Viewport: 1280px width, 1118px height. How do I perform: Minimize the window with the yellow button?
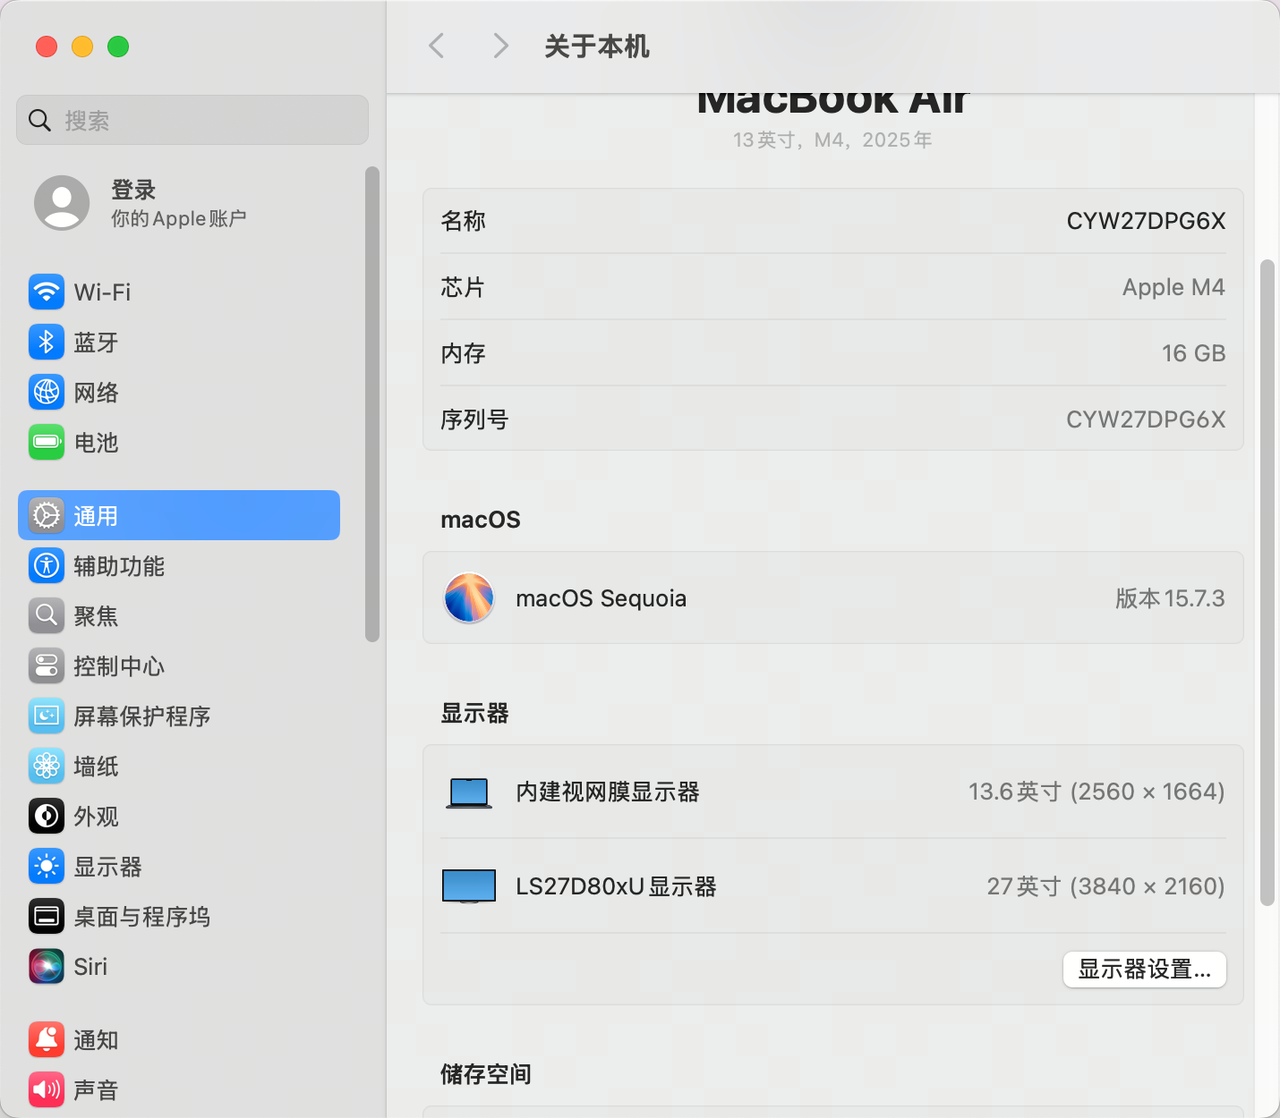[x=82, y=46]
